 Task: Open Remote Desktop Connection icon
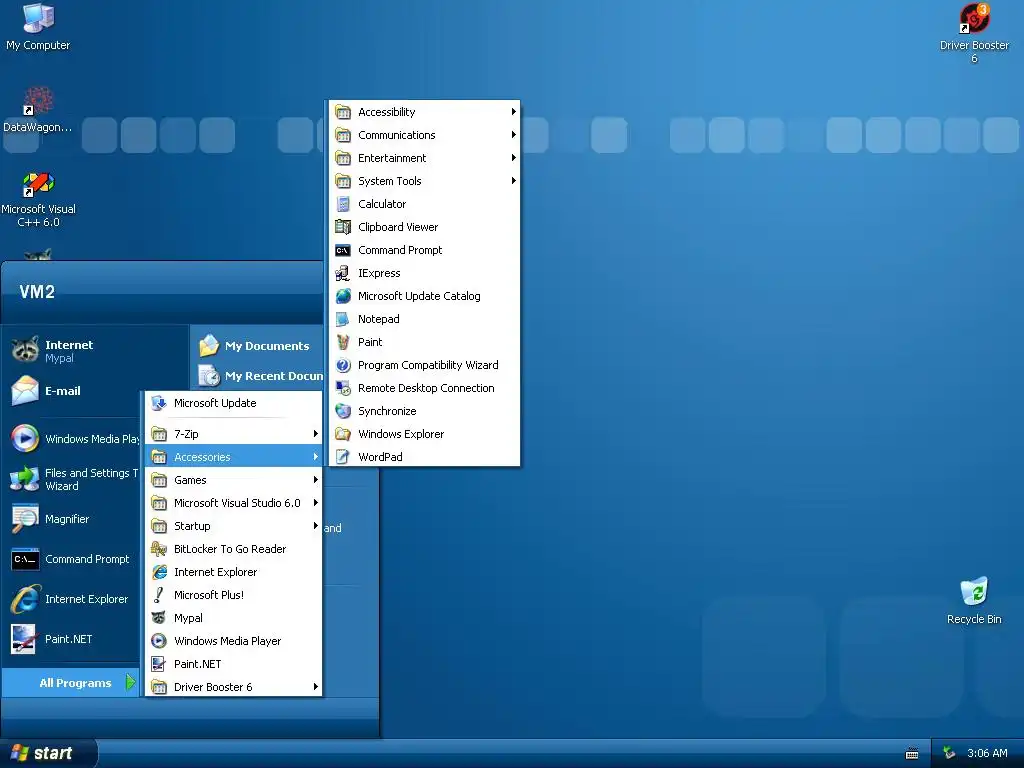pos(343,388)
